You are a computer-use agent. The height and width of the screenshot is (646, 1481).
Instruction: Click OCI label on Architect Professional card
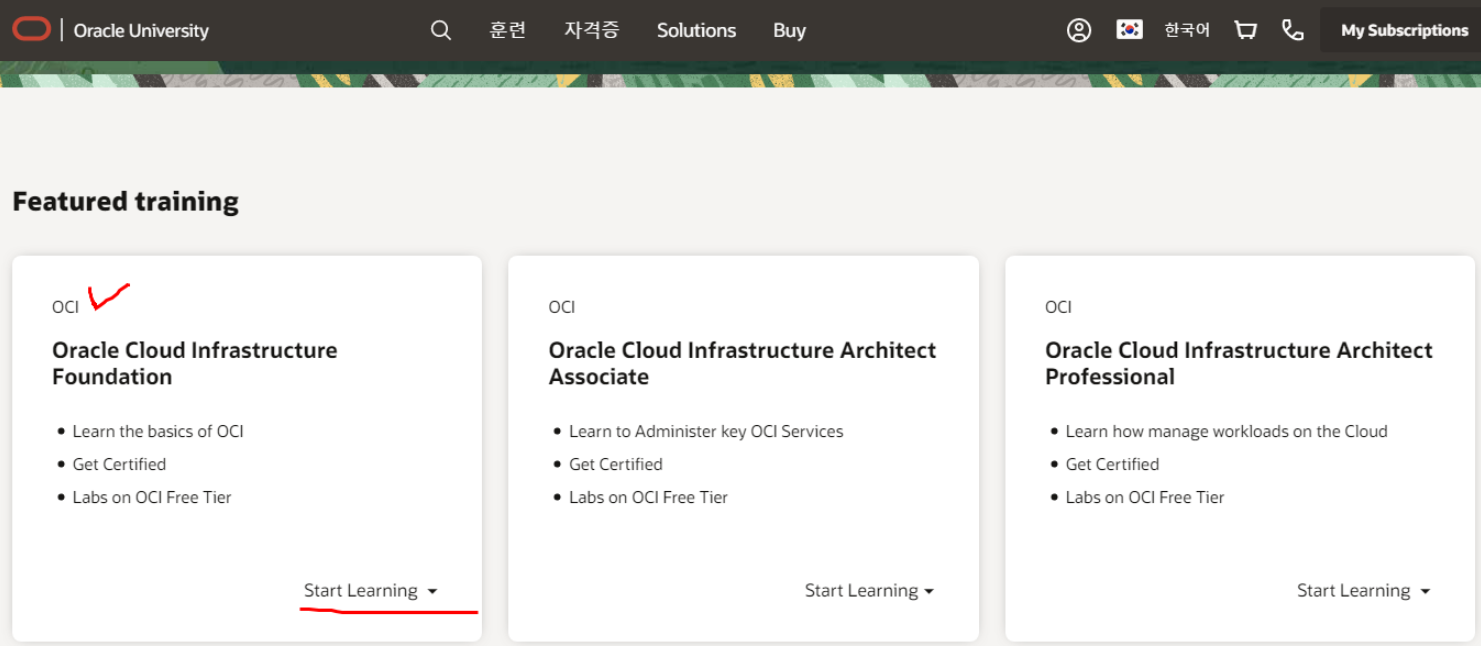pyautogui.click(x=1058, y=307)
